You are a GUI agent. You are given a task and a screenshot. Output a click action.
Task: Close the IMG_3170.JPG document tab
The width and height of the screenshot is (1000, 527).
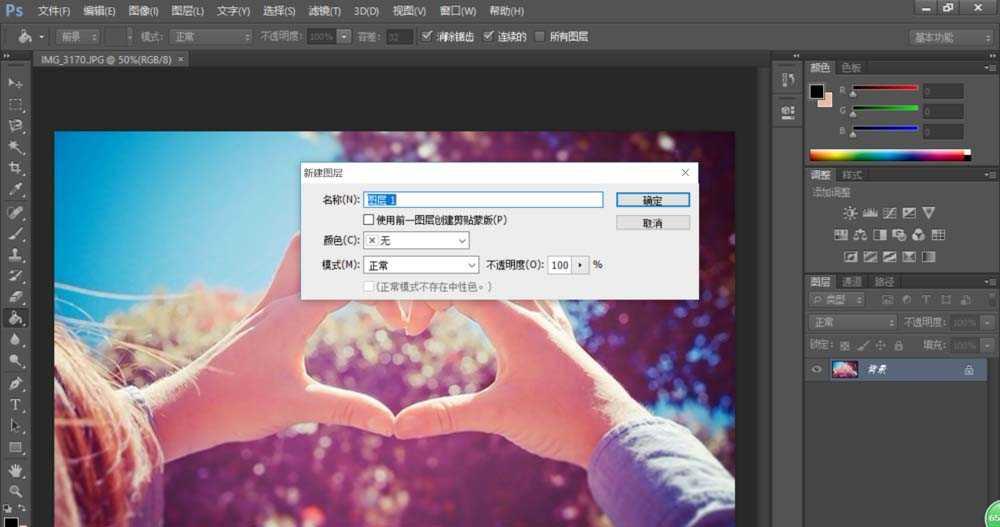coord(181,59)
